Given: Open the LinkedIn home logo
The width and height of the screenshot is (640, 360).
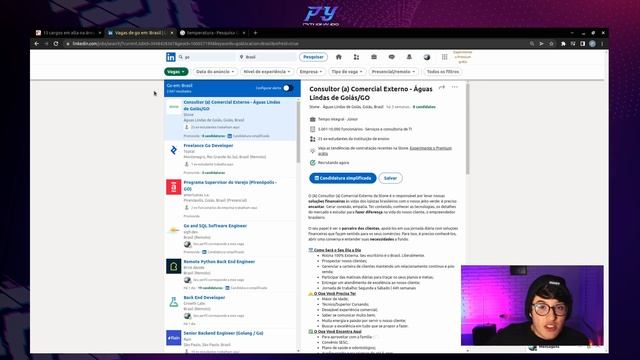Looking at the screenshot, I should point(171,57).
